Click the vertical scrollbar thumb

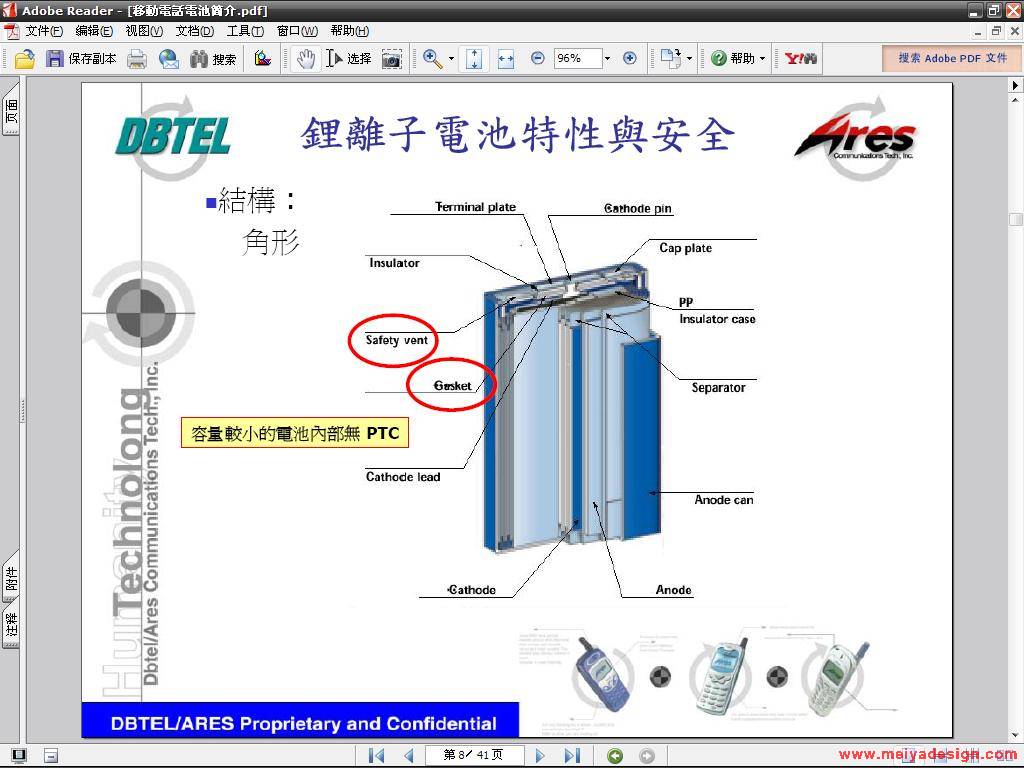click(1016, 219)
